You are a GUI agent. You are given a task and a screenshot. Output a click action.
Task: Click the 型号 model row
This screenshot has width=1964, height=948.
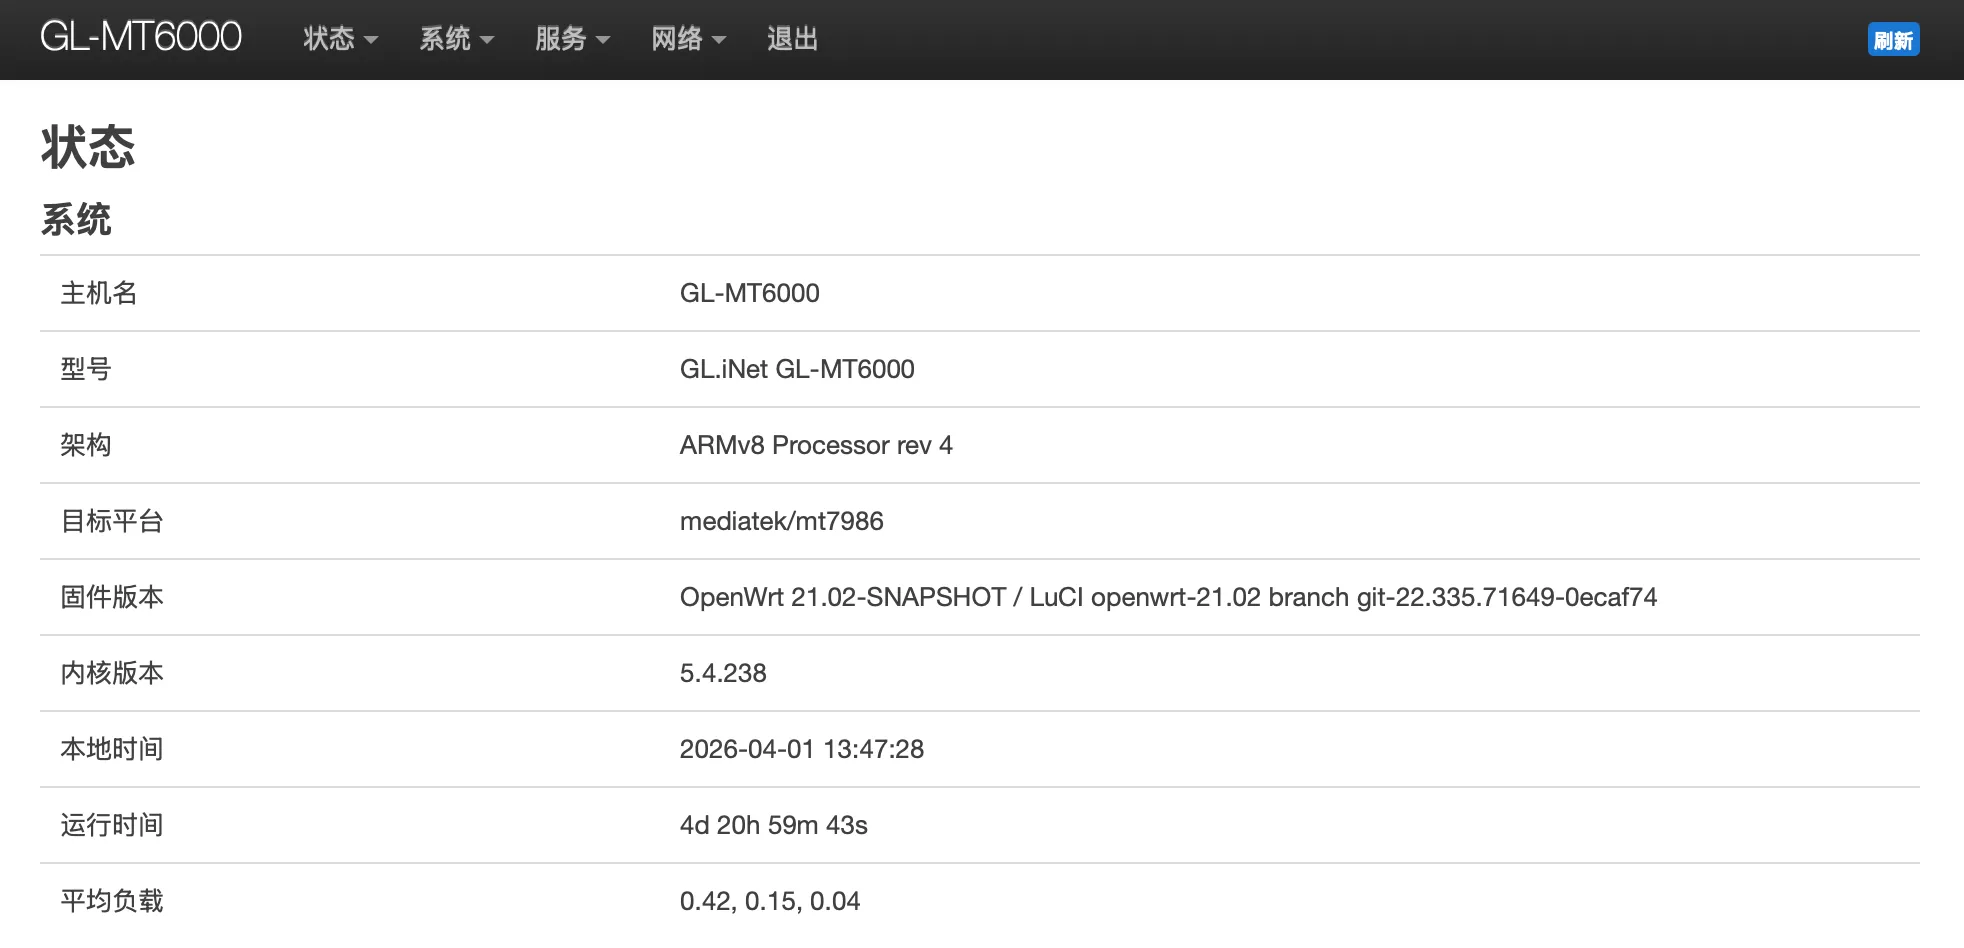(x=797, y=369)
